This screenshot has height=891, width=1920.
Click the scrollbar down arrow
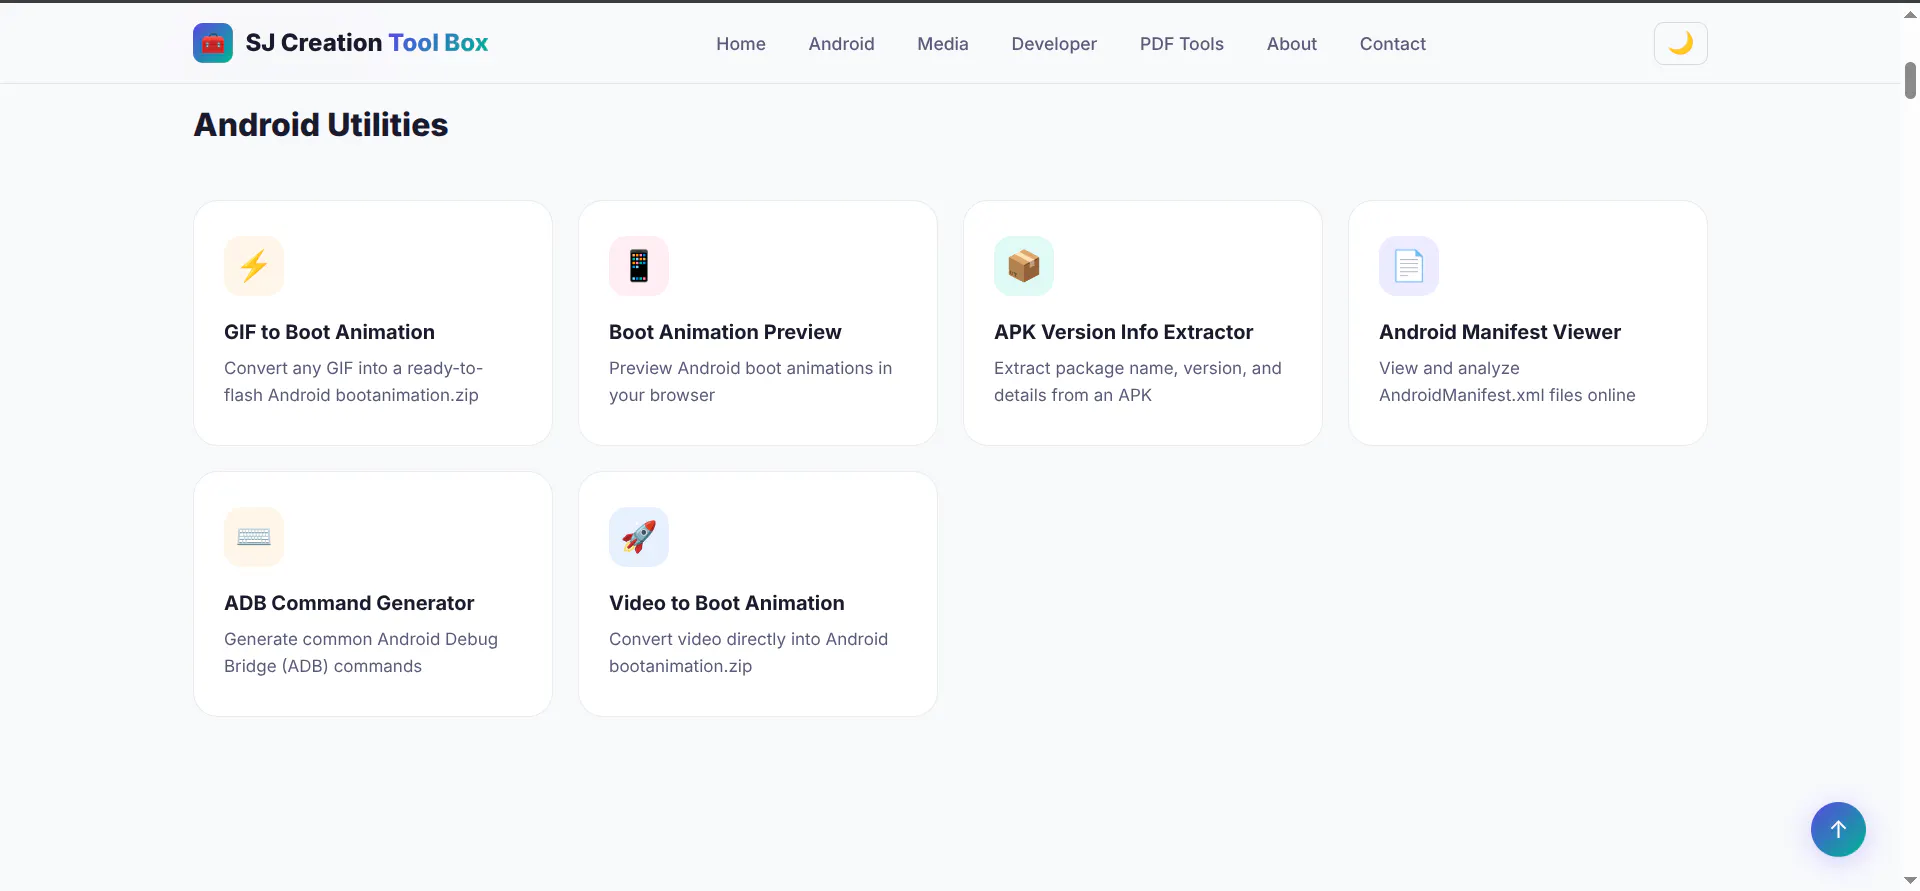(x=1910, y=881)
